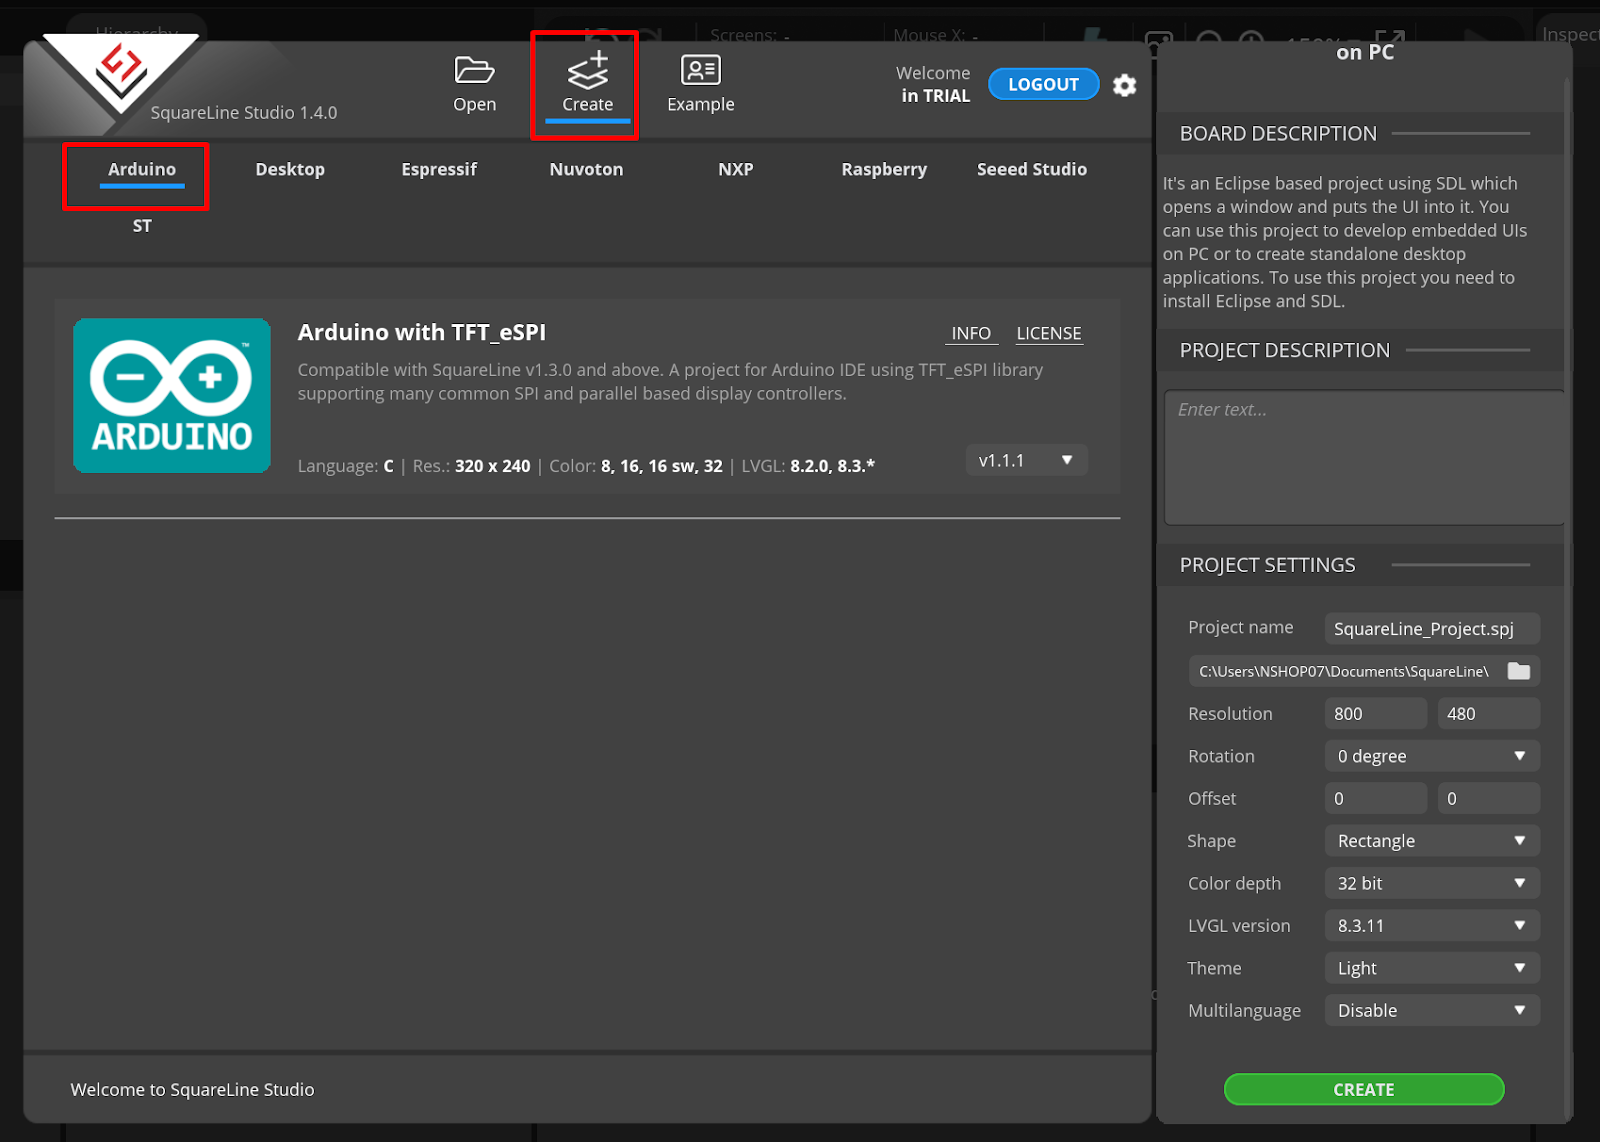
Task: Click the PROJECT DESCRIPTION heading
Action: tap(1284, 350)
